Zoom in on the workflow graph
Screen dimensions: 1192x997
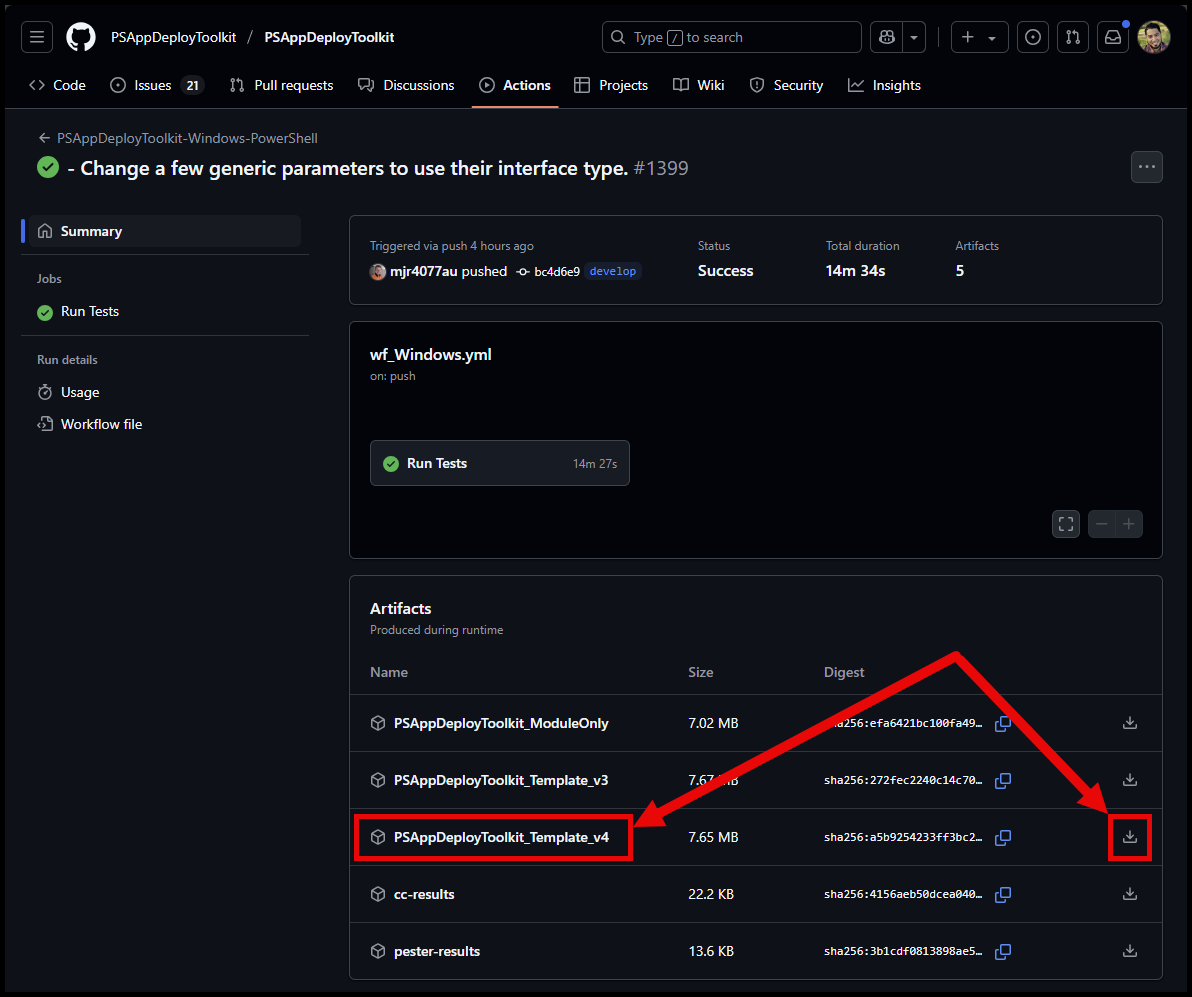tap(1128, 524)
